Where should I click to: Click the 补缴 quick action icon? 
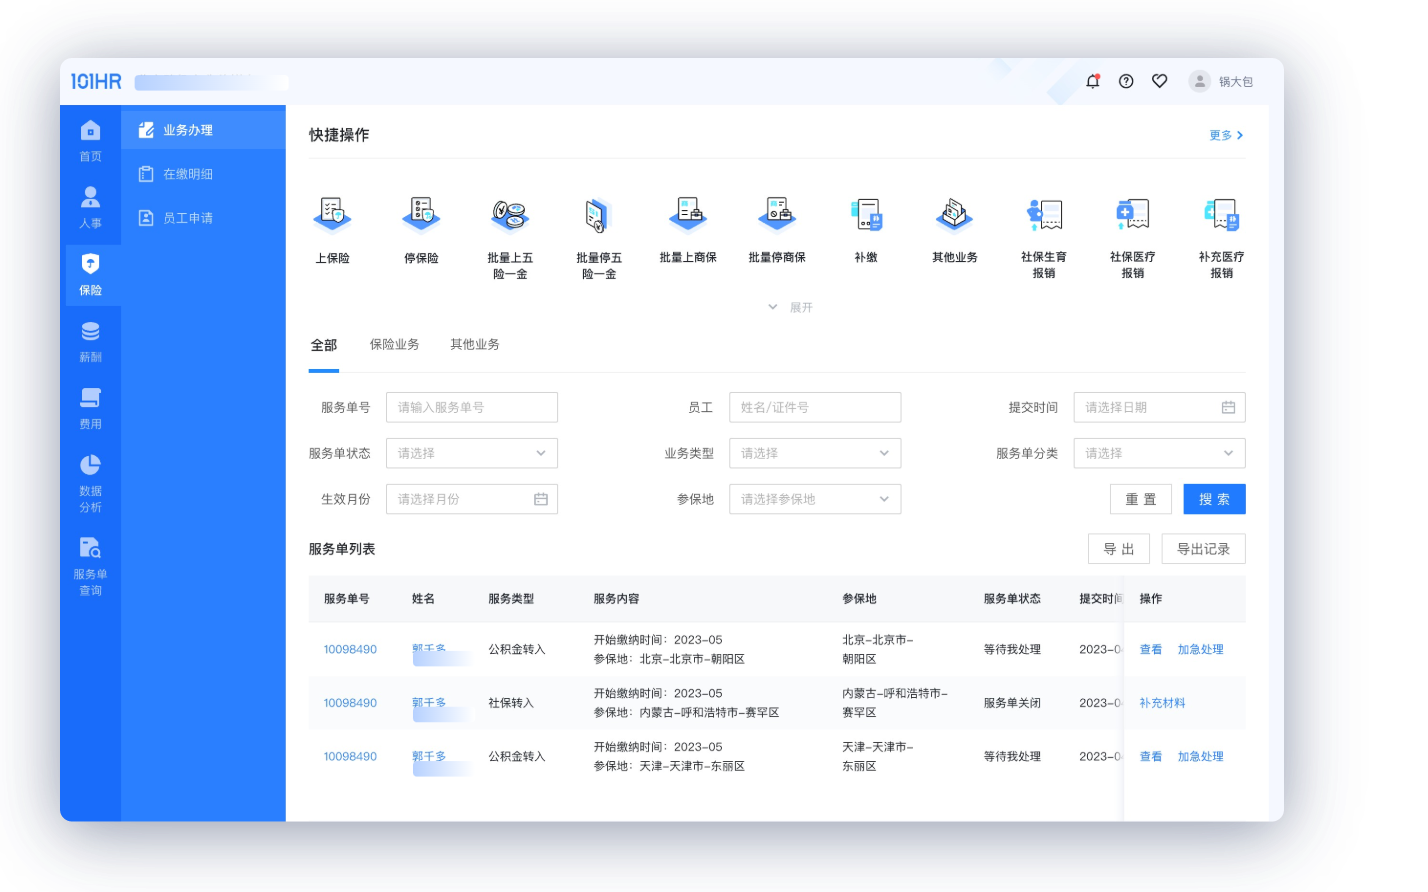click(866, 215)
